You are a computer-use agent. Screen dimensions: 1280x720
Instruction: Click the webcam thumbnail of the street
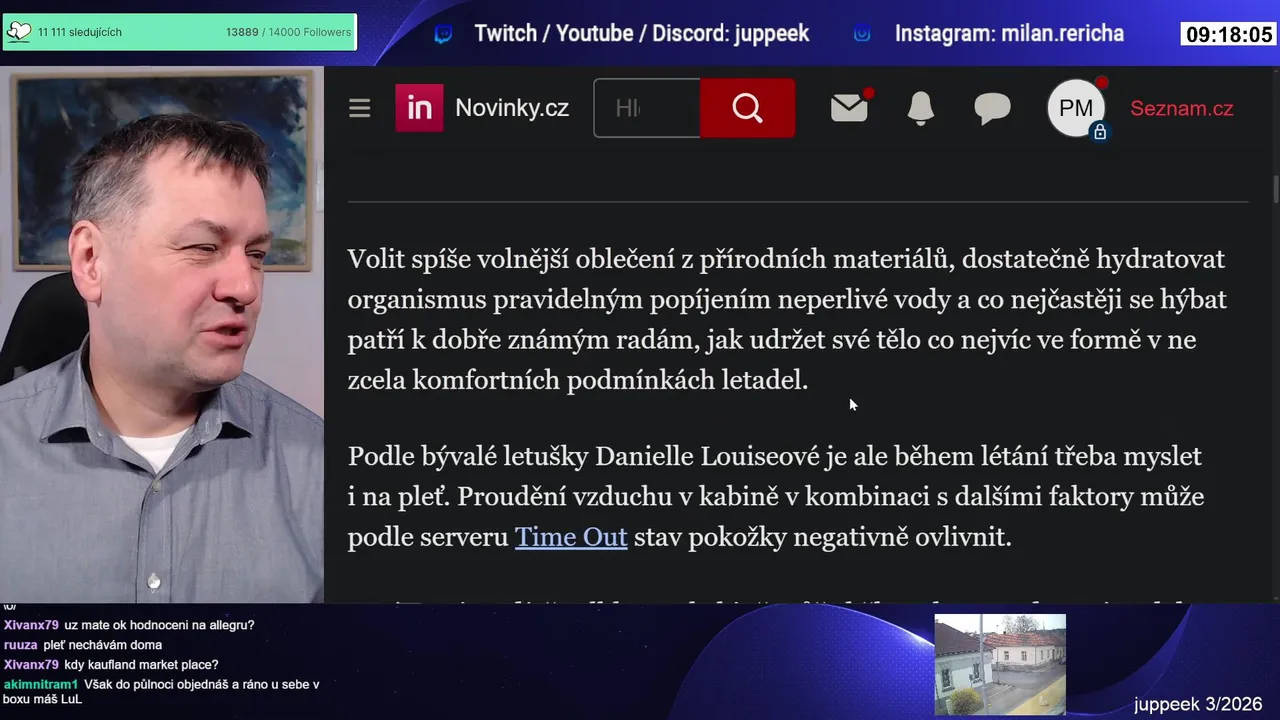[1000, 664]
